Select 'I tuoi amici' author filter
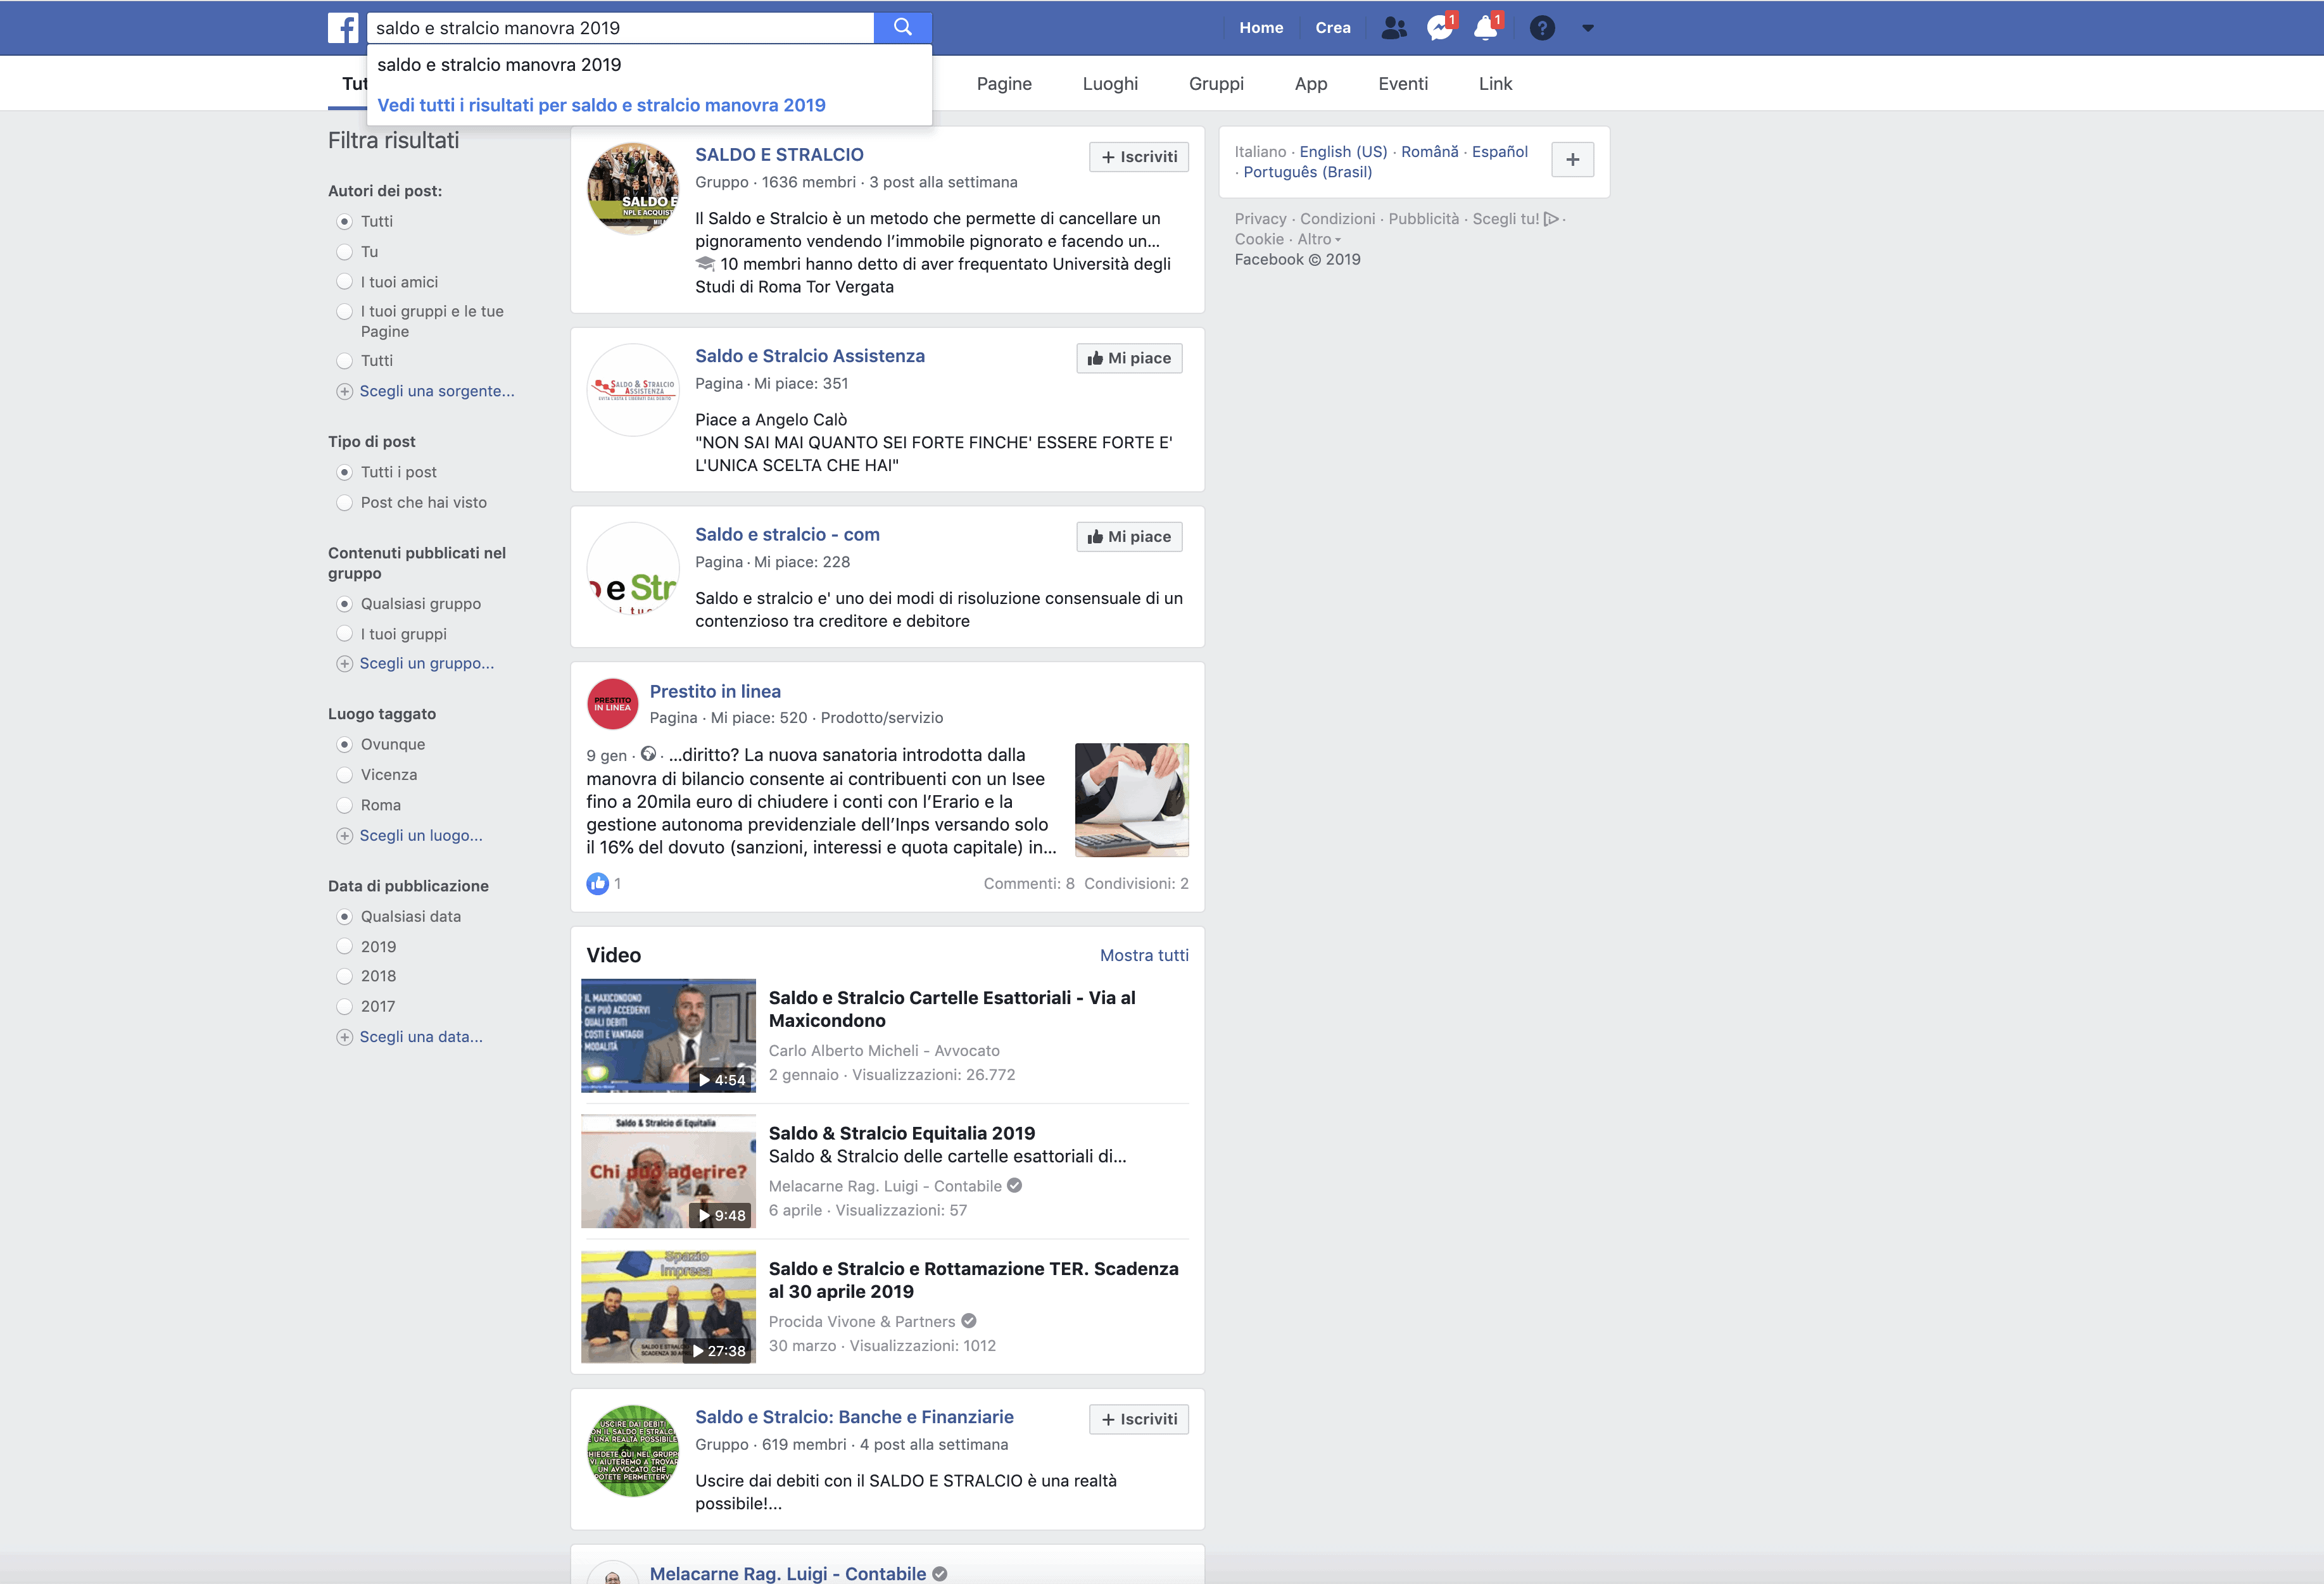The width and height of the screenshot is (2324, 1584). pyautogui.click(x=344, y=282)
